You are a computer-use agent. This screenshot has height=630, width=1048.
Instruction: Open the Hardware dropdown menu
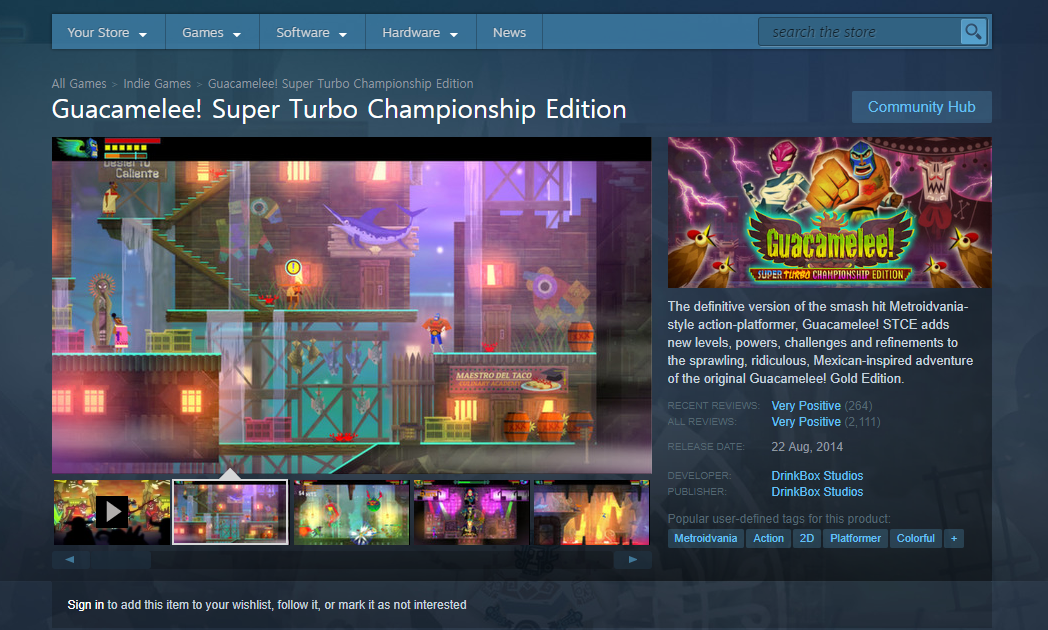click(420, 32)
